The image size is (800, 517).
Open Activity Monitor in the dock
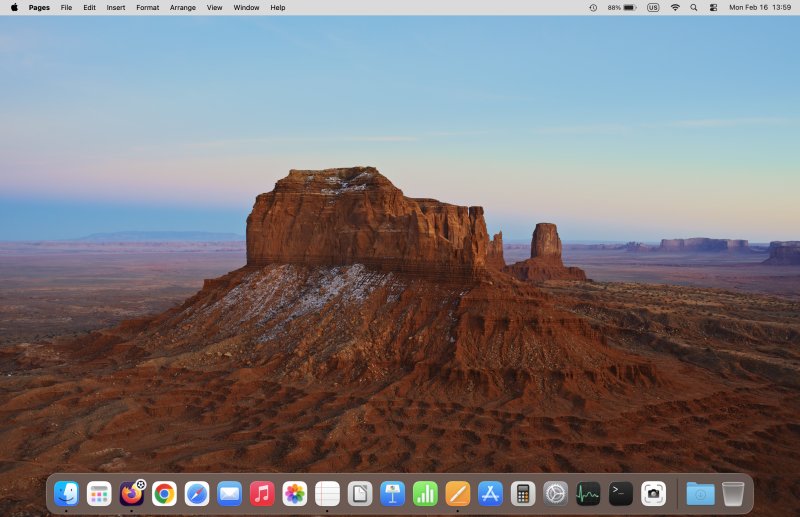[x=588, y=493]
